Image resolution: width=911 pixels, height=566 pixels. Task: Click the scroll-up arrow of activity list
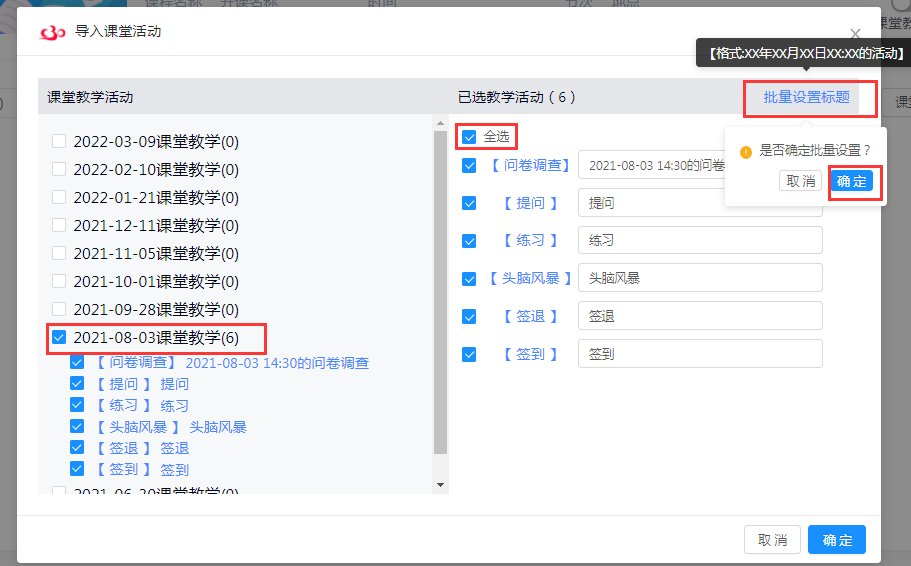point(440,122)
